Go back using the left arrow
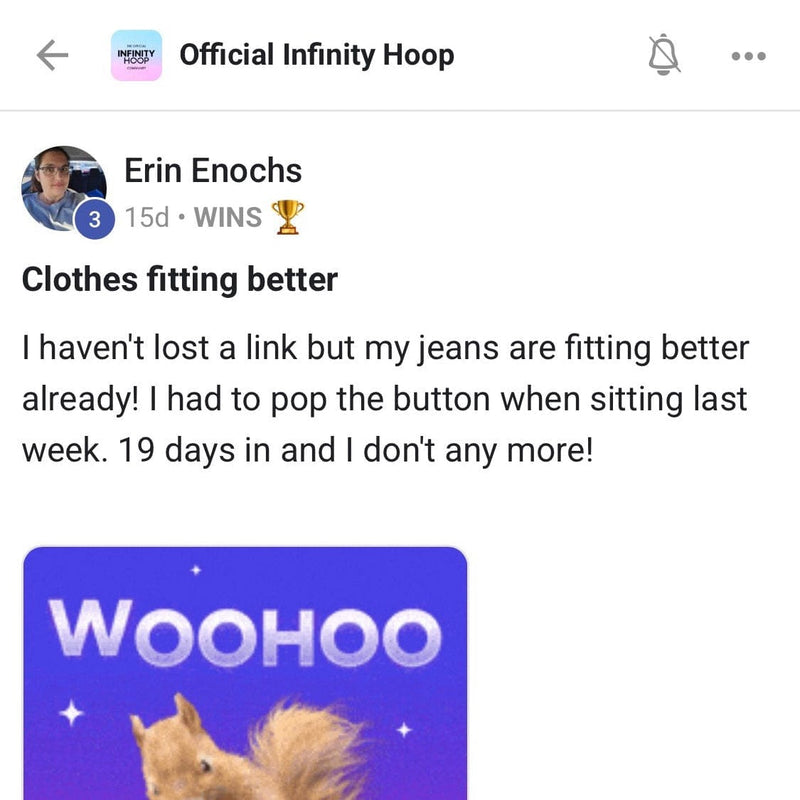 click(52, 56)
